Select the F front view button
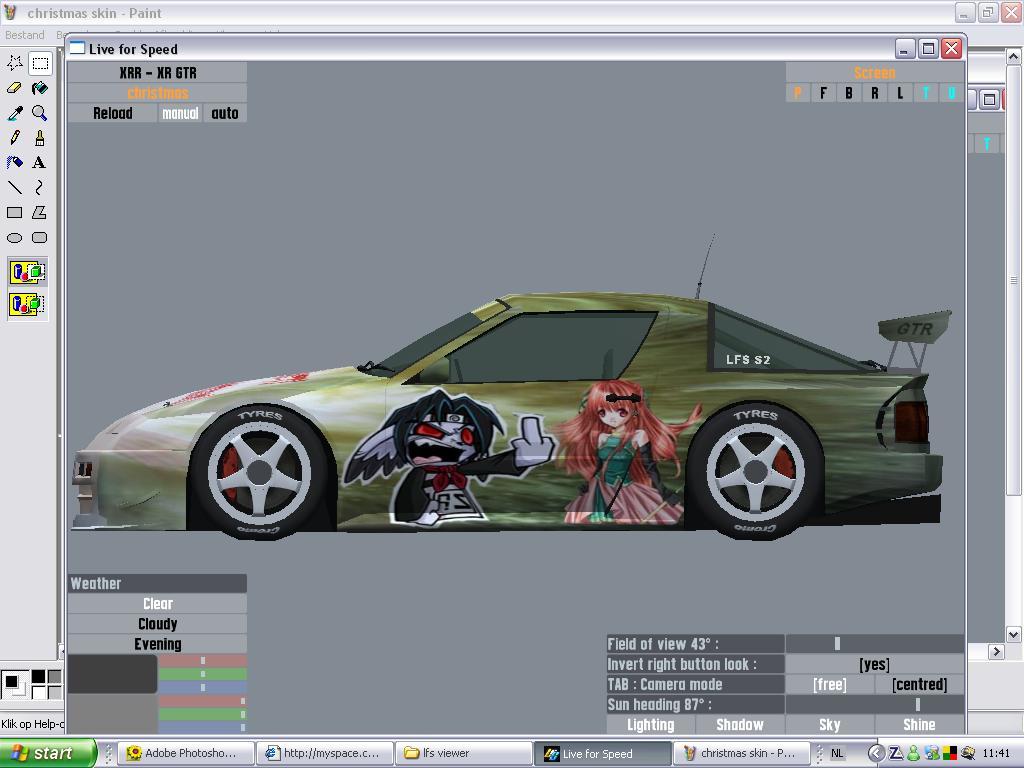Viewport: 1024px width, 768px height. (x=823, y=93)
